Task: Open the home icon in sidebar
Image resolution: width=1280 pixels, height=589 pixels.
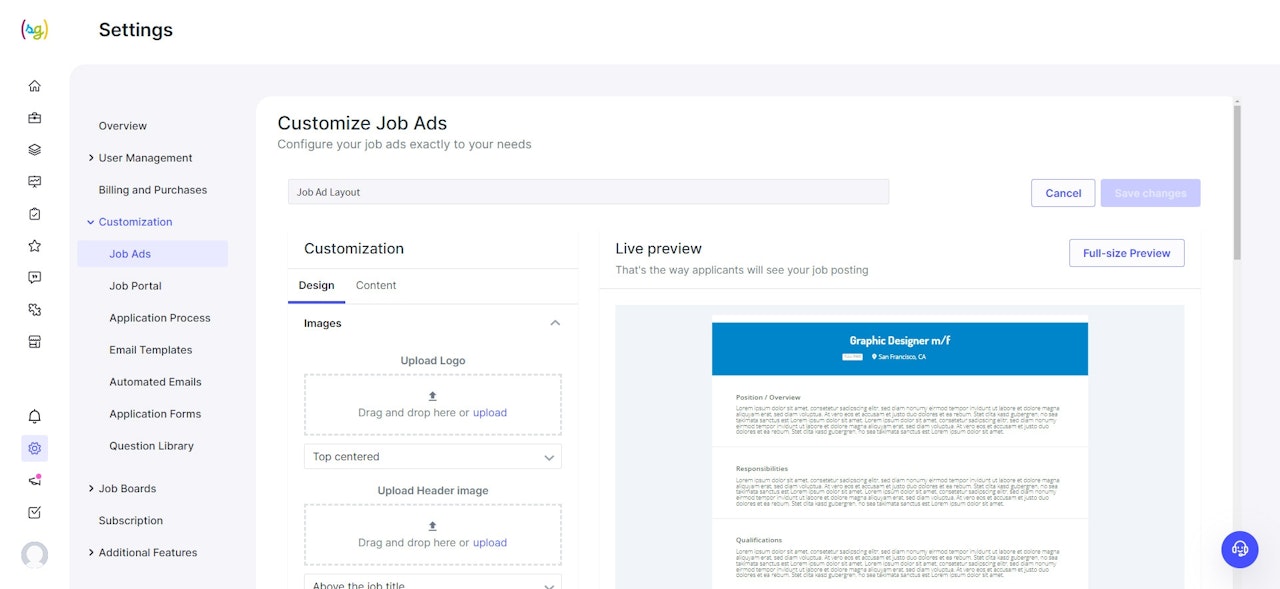Action: (x=35, y=86)
